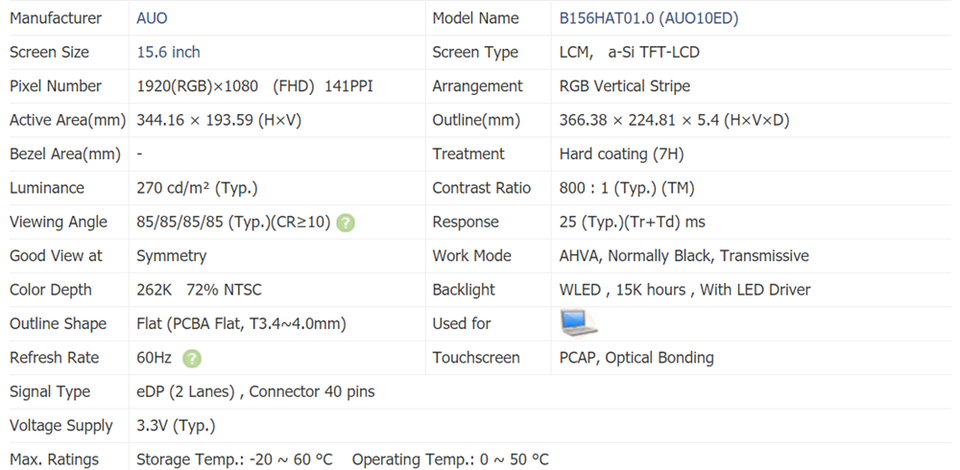Select the Active Area value 344.16 × 193.59

tap(219, 120)
